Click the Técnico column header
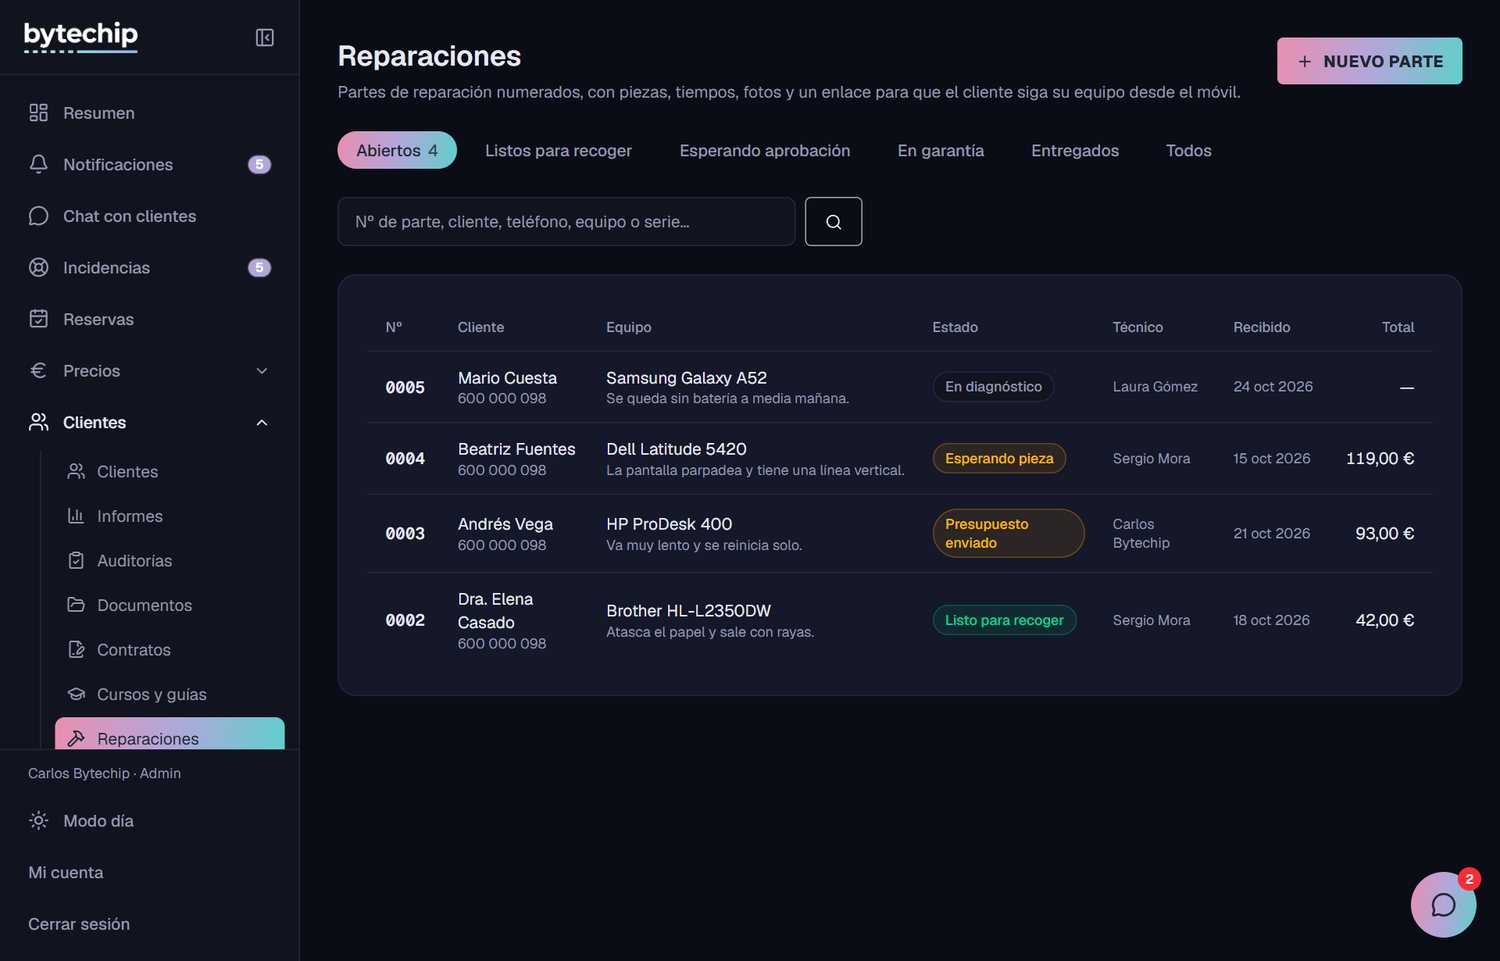 [1138, 327]
